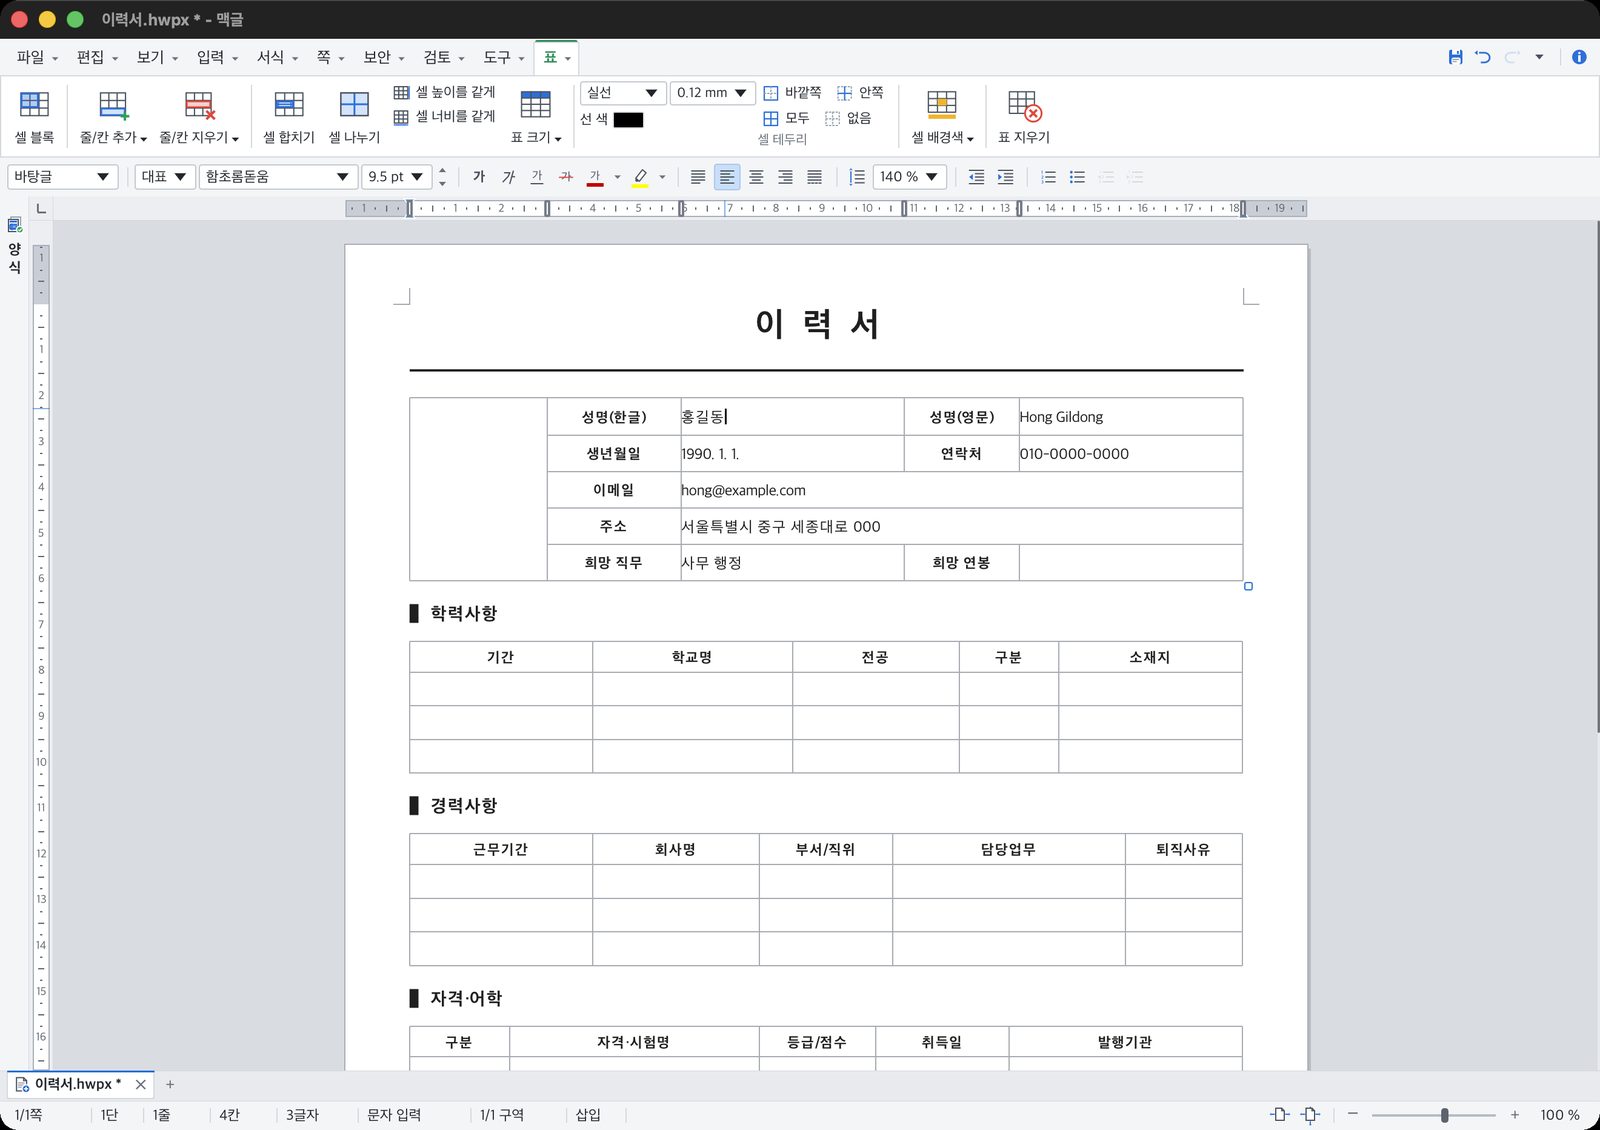Image resolution: width=1600 pixels, height=1130 pixels.
Task: Toggle strikethrough text formatting
Action: (566, 177)
